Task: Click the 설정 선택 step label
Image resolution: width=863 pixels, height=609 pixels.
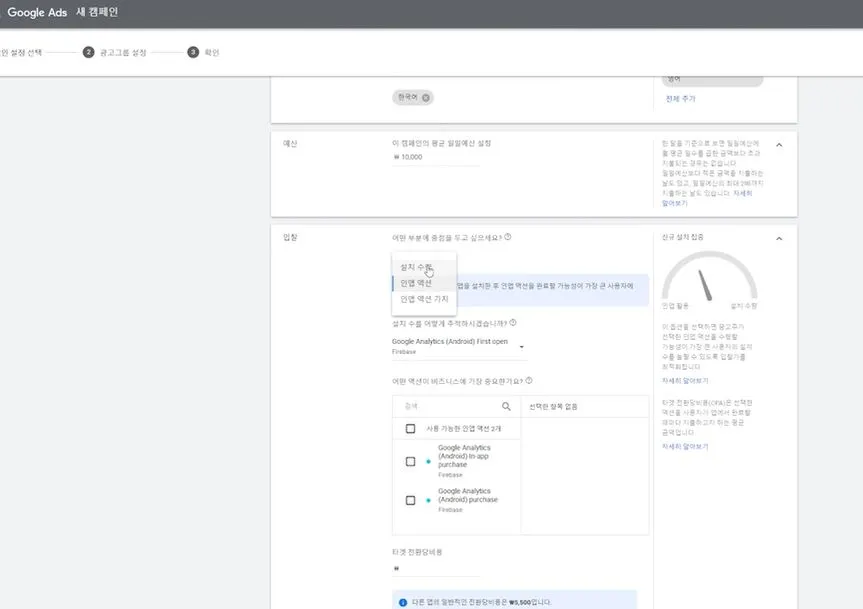Action: click(20, 53)
